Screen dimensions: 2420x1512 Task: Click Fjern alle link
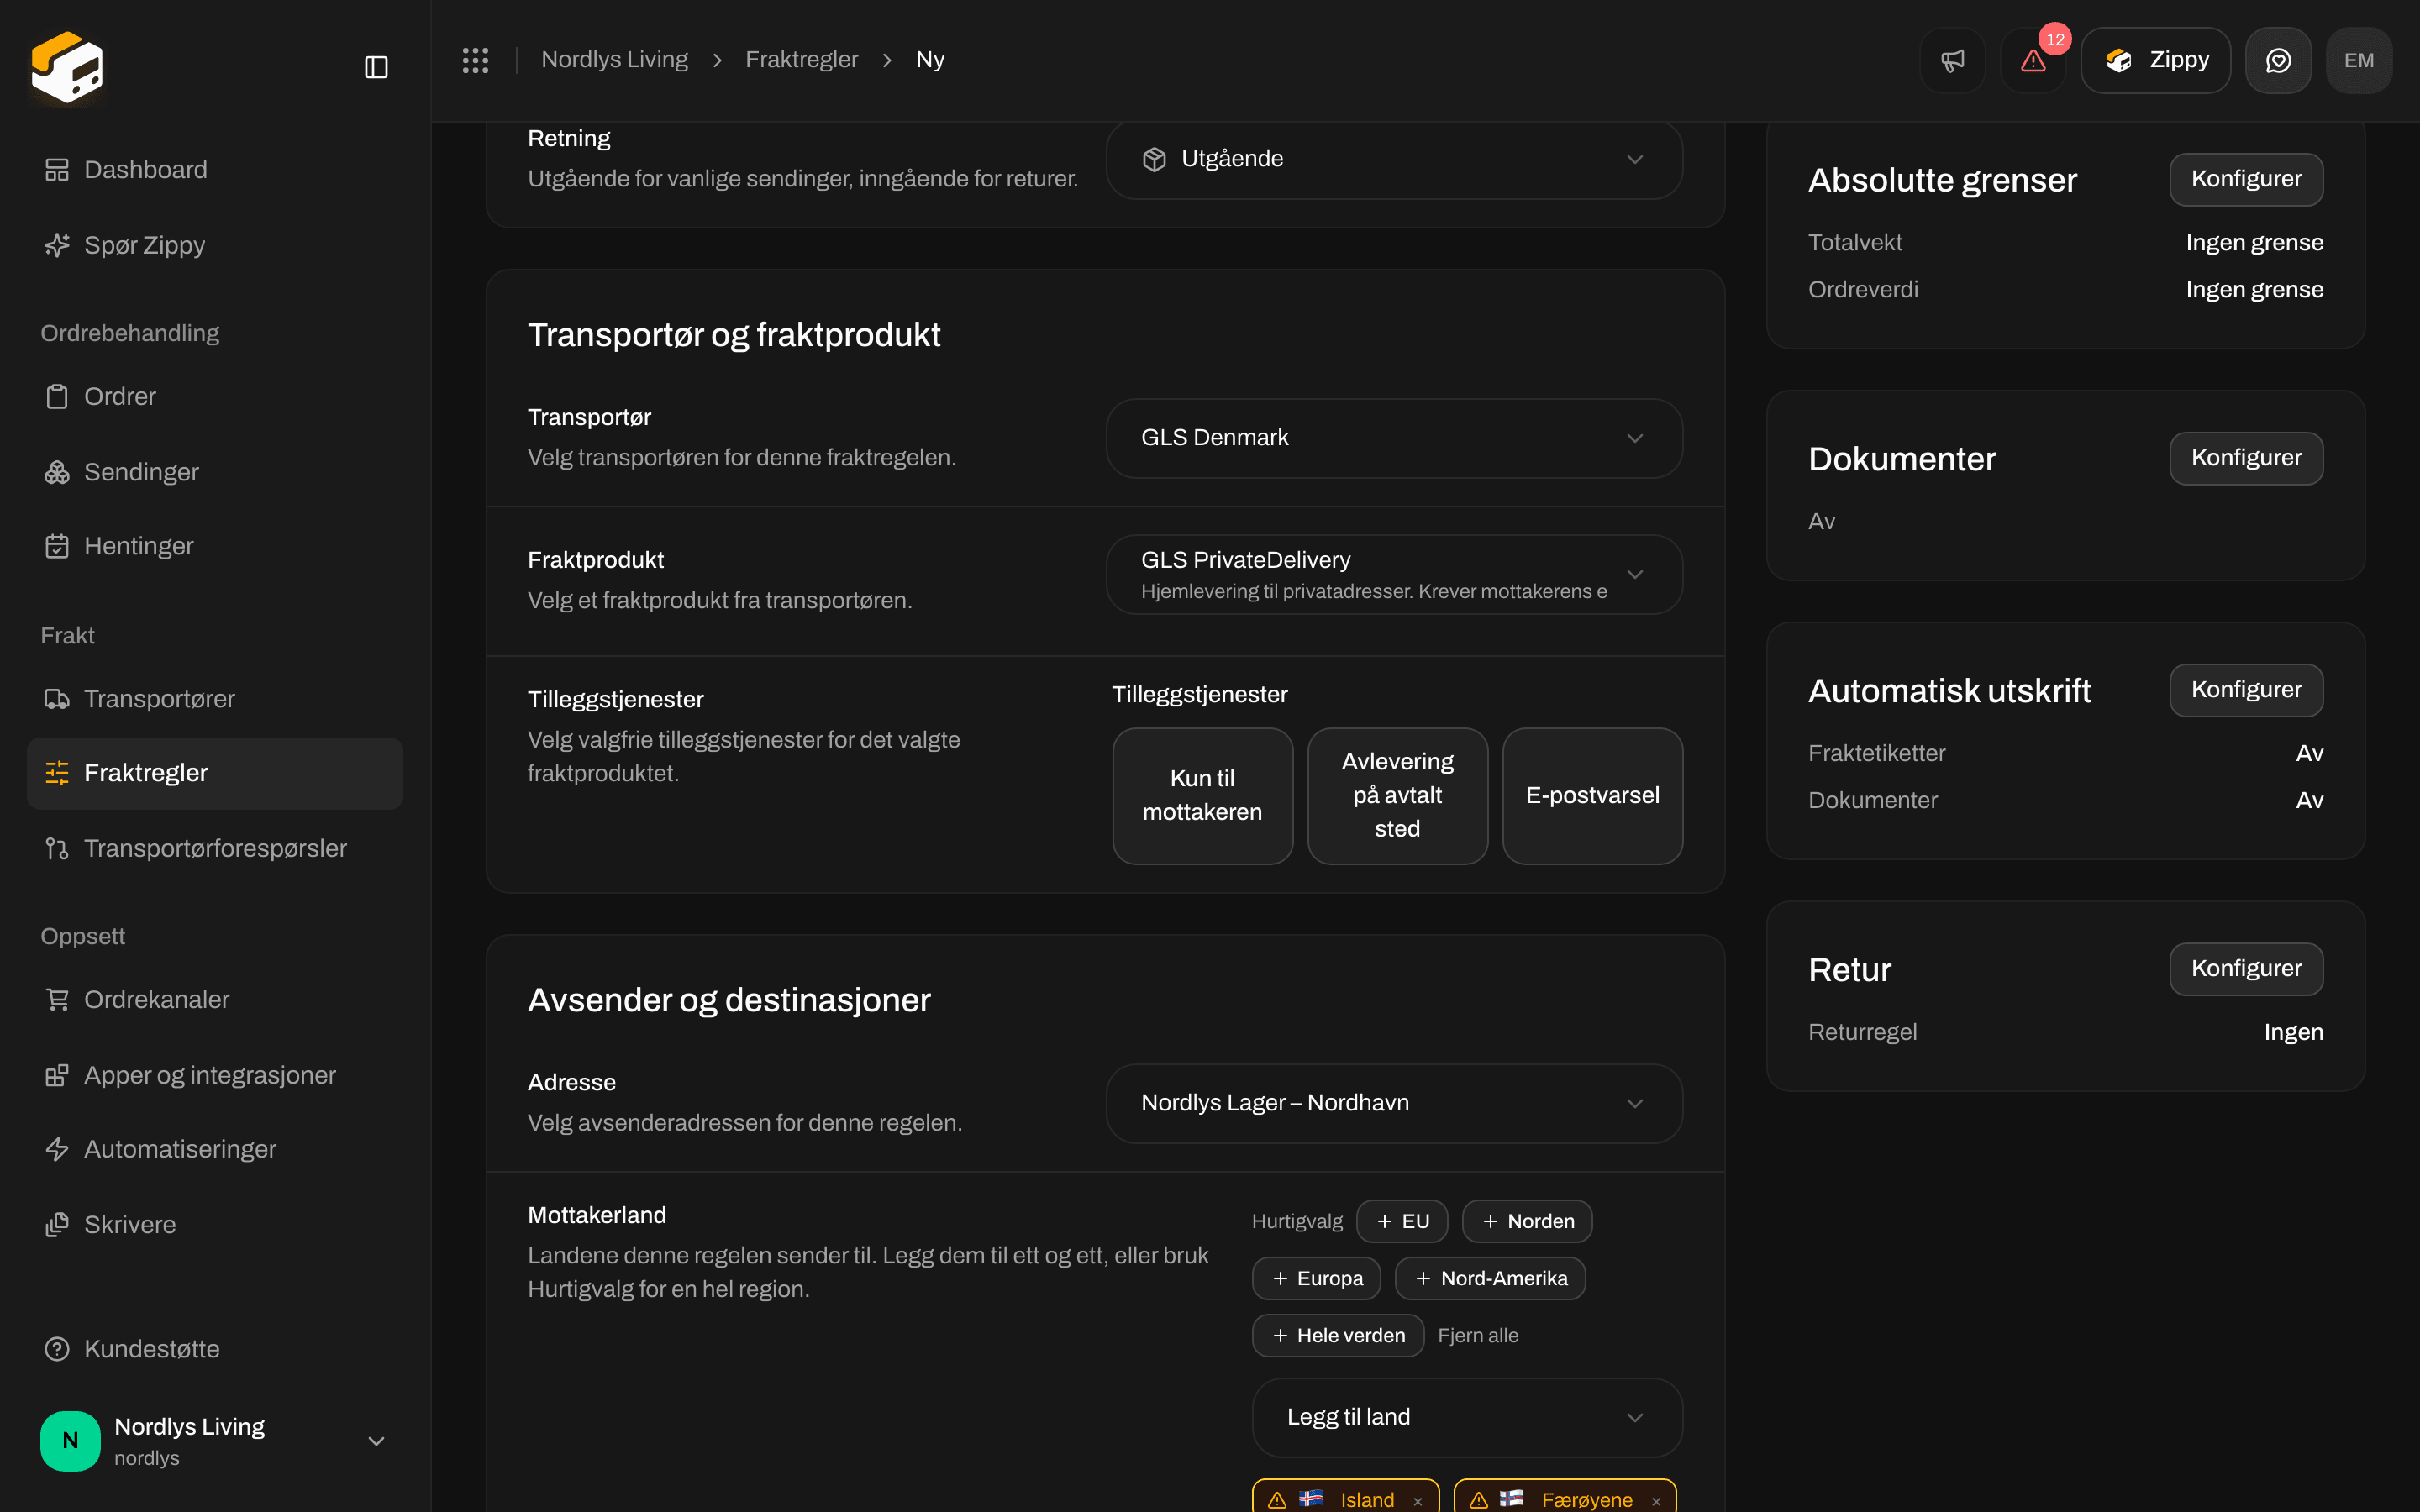pyautogui.click(x=1478, y=1336)
